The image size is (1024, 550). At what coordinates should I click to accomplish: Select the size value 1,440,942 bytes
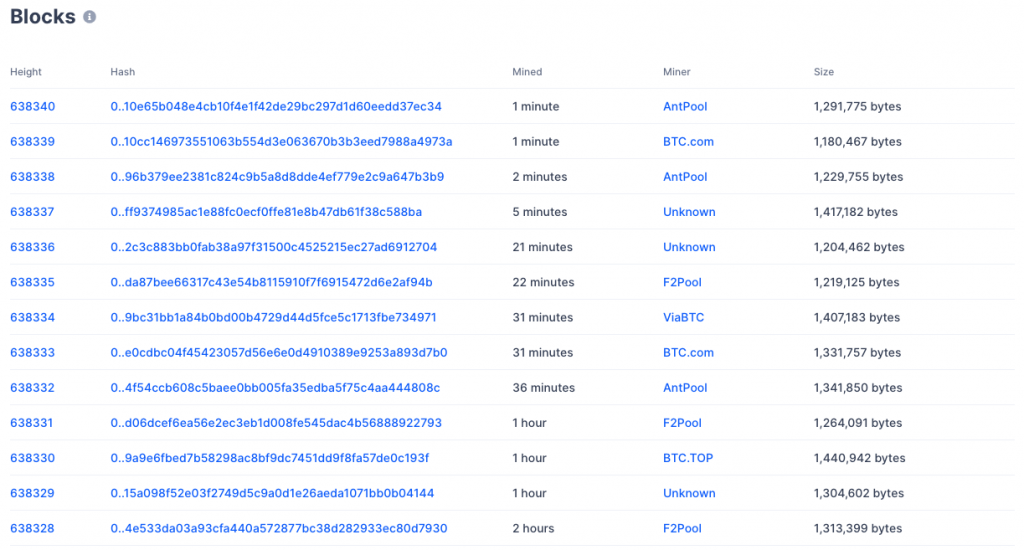click(x=859, y=459)
